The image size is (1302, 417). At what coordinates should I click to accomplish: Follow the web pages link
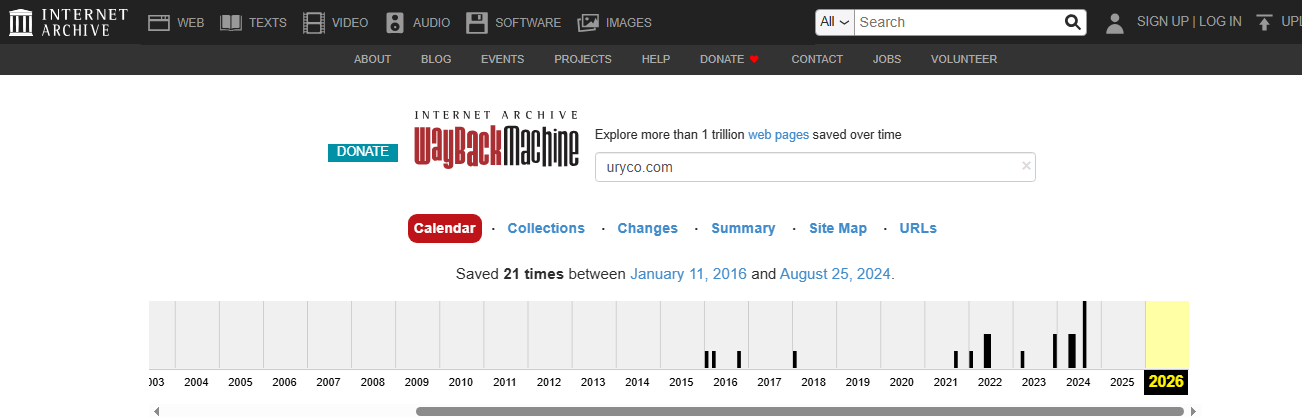pyautogui.click(x=779, y=134)
